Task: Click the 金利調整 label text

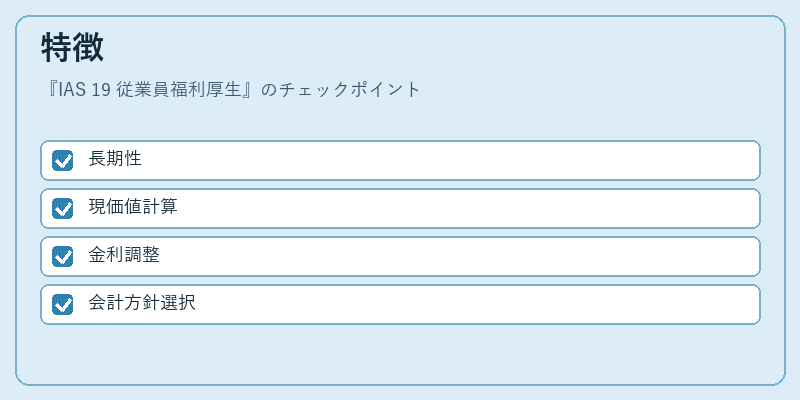Action: [124, 255]
